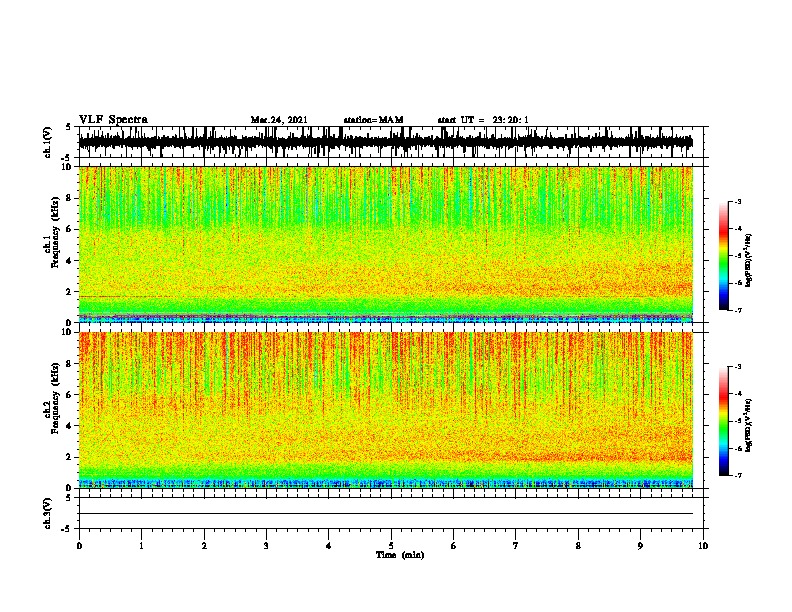Click the "ch.3(V)" waveform axis label
The width and height of the screenshot is (792, 612).
point(48,513)
